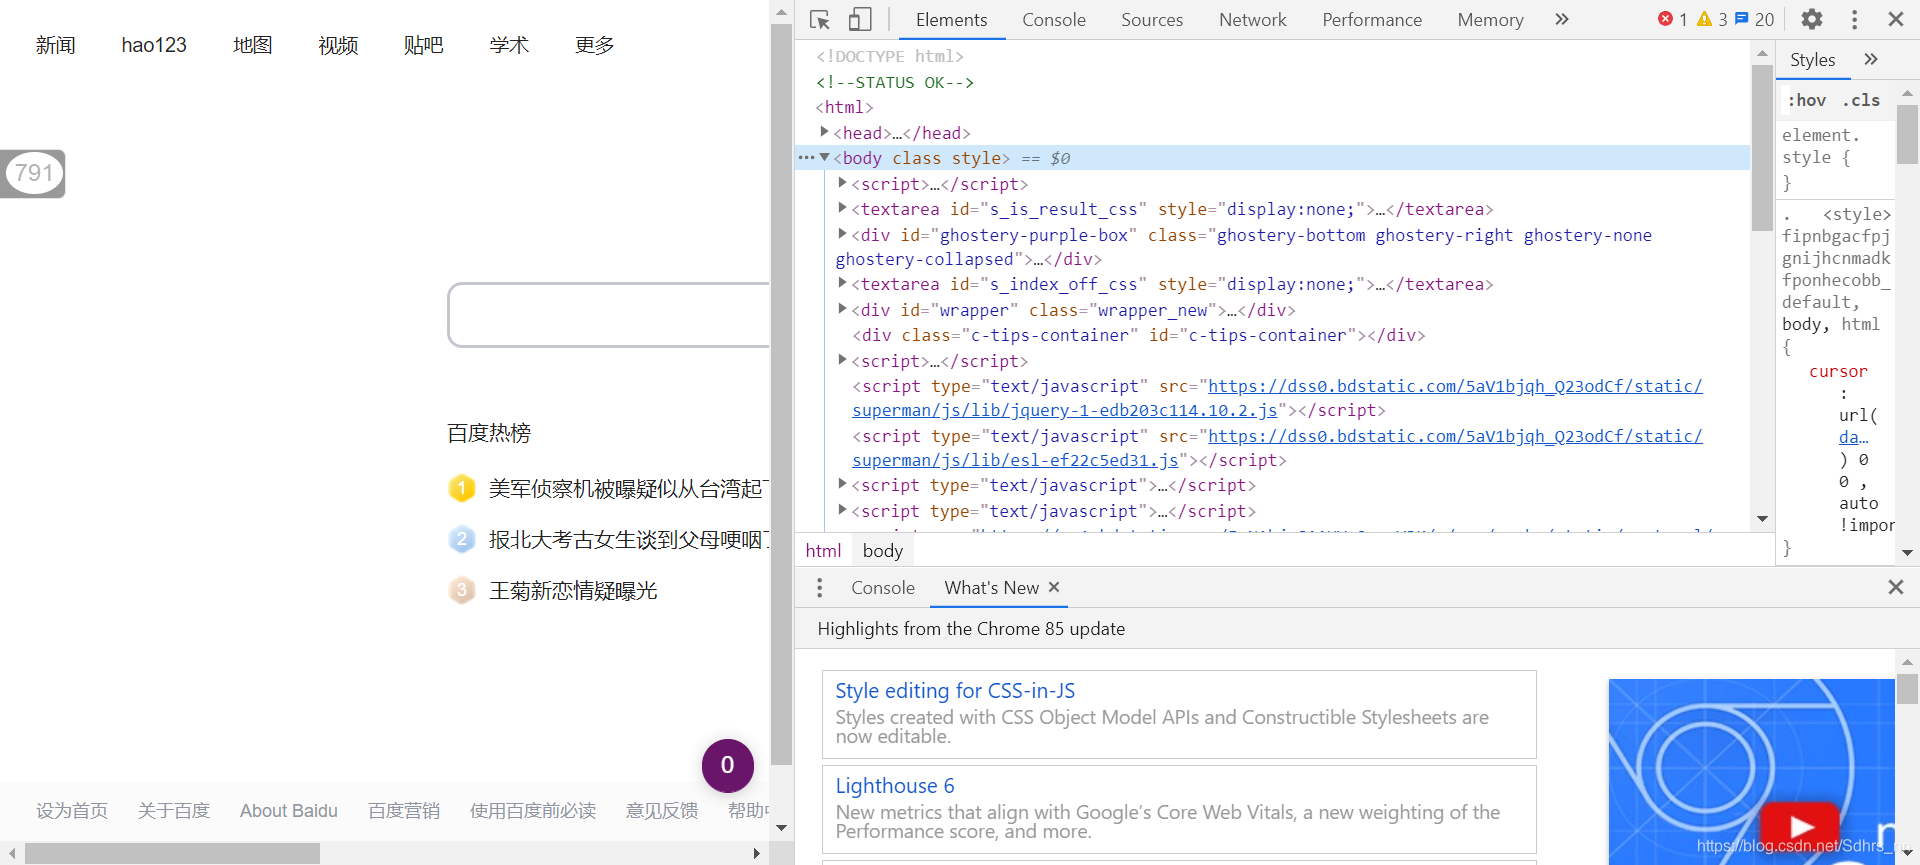Image resolution: width=1920 pixels, height=865 pixels.
Task: Select the Styles pane tab
Action: point(1812,60)
